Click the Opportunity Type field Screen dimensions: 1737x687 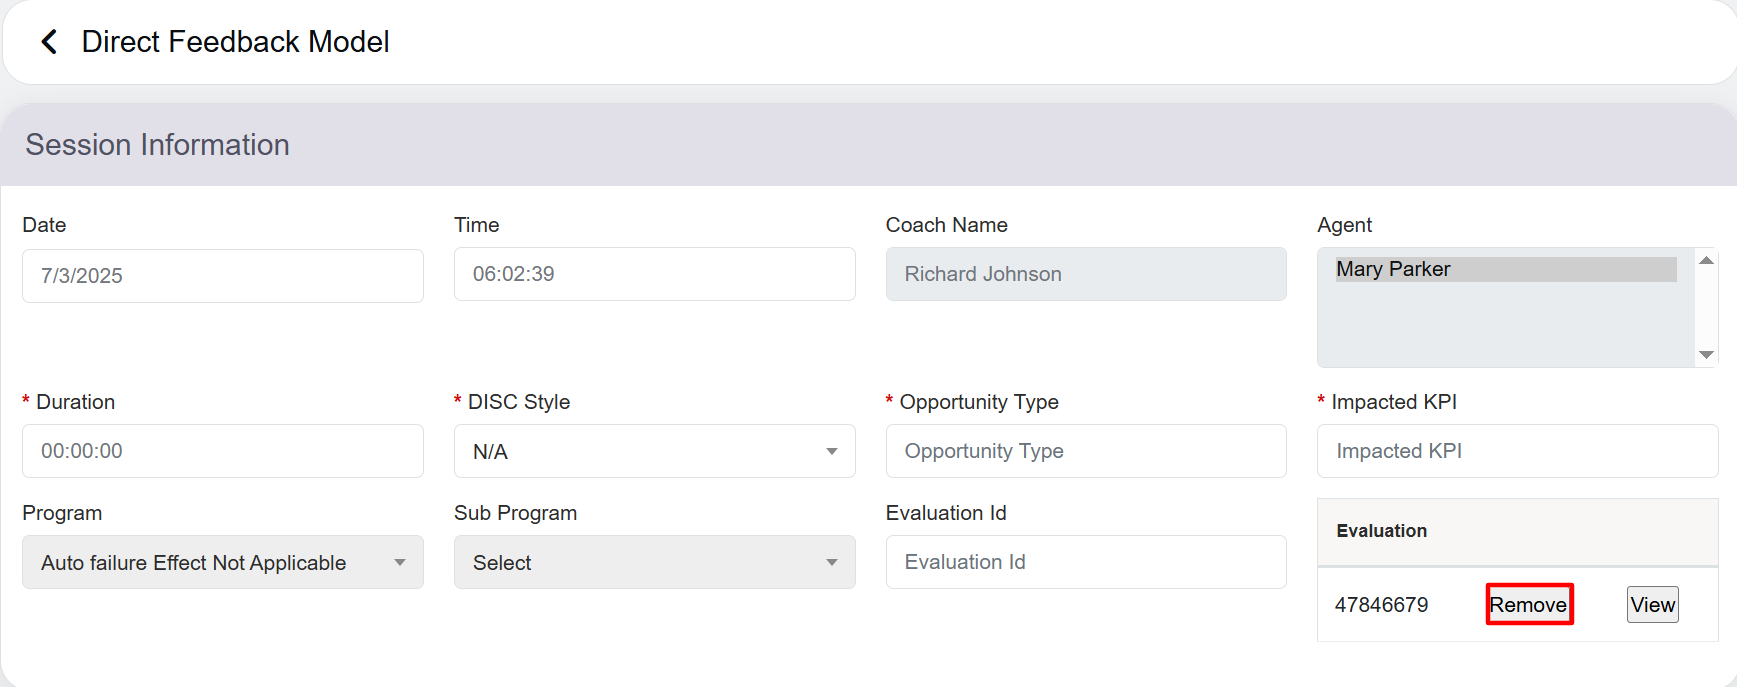pos(1085,451)
